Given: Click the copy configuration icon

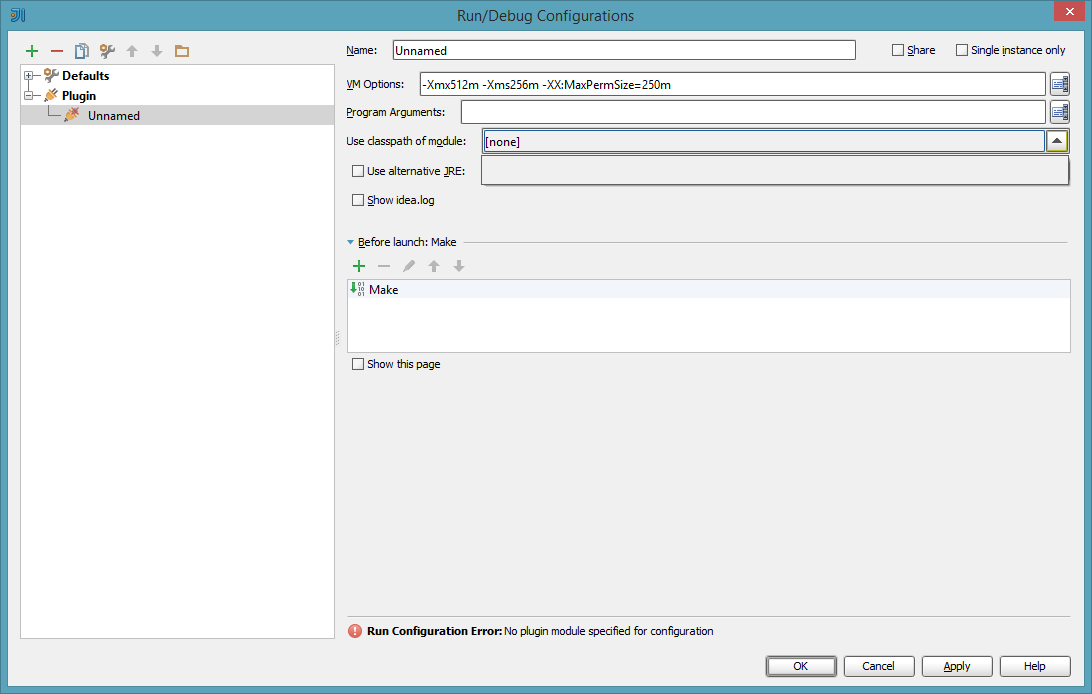Looking at the screenshot, I should coord(82,51).
